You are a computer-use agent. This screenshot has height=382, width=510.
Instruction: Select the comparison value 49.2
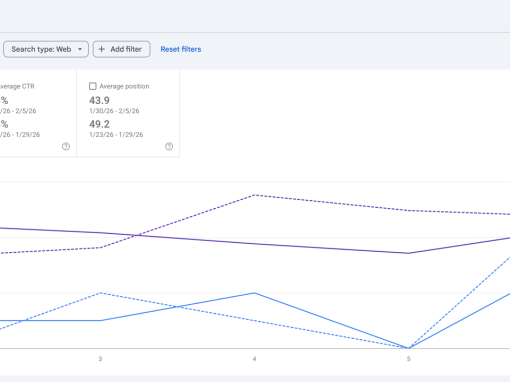99,124
